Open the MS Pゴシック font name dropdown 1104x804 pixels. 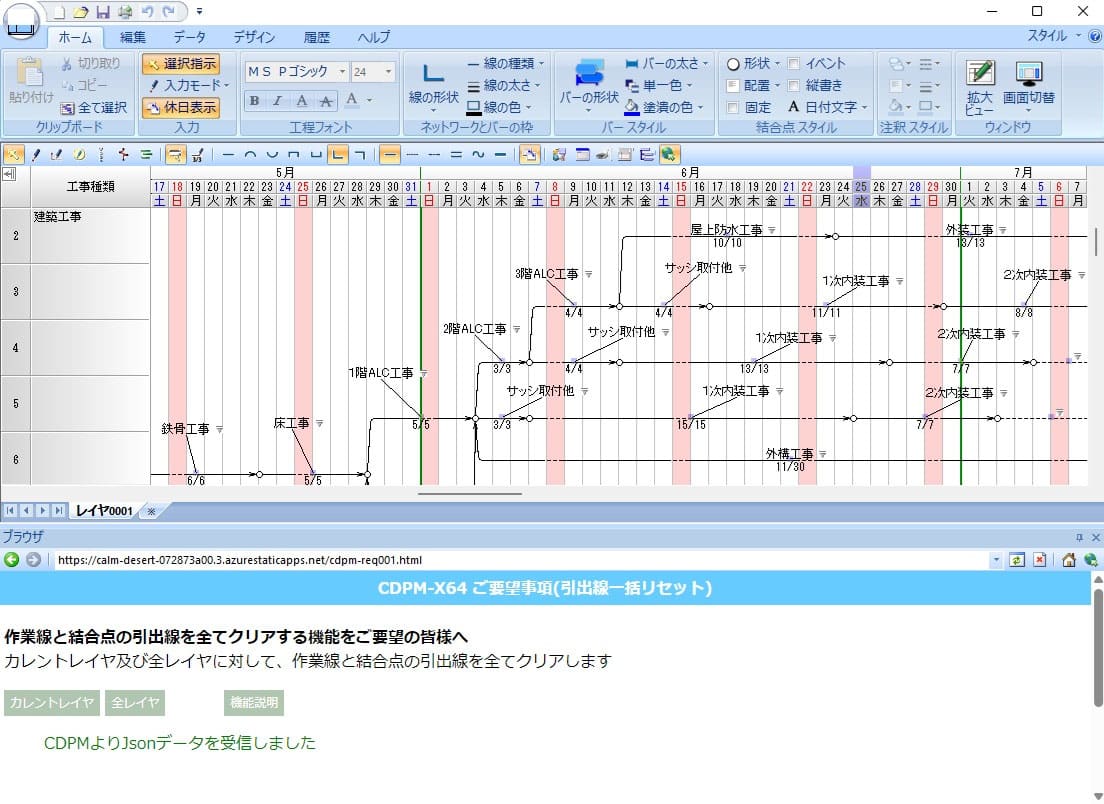pos(342,71)
